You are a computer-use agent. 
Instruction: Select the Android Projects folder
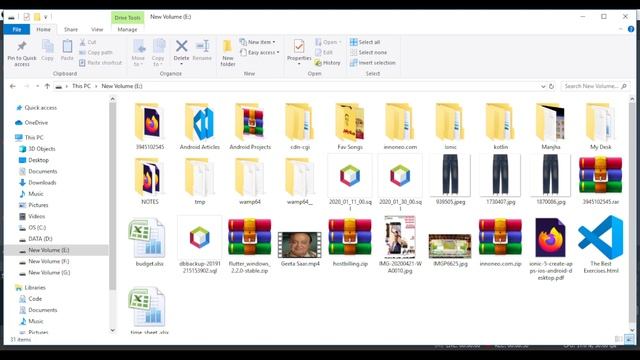pos(250,127)
